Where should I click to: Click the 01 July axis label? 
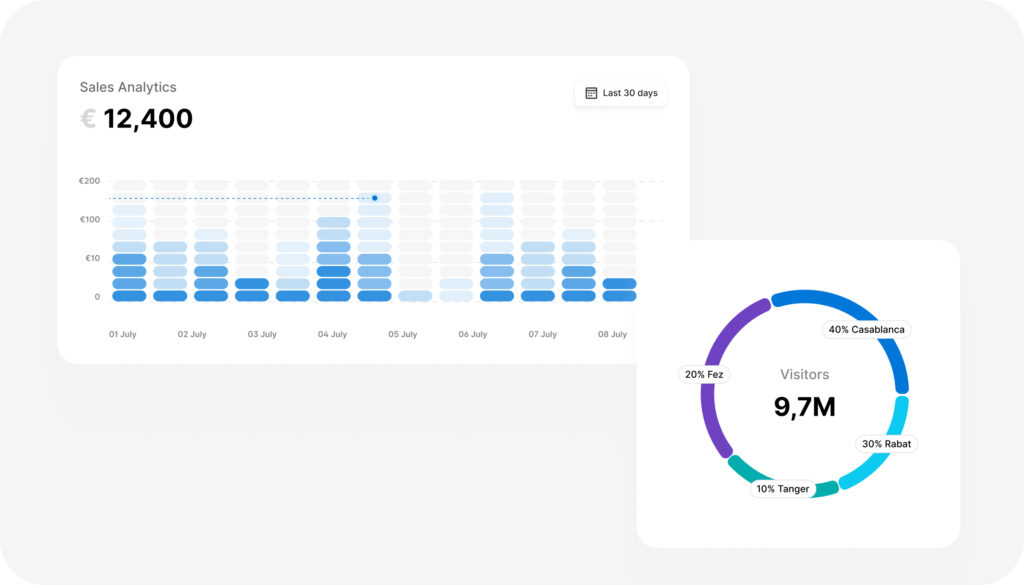pyautogui.click(x=123, y=334)
